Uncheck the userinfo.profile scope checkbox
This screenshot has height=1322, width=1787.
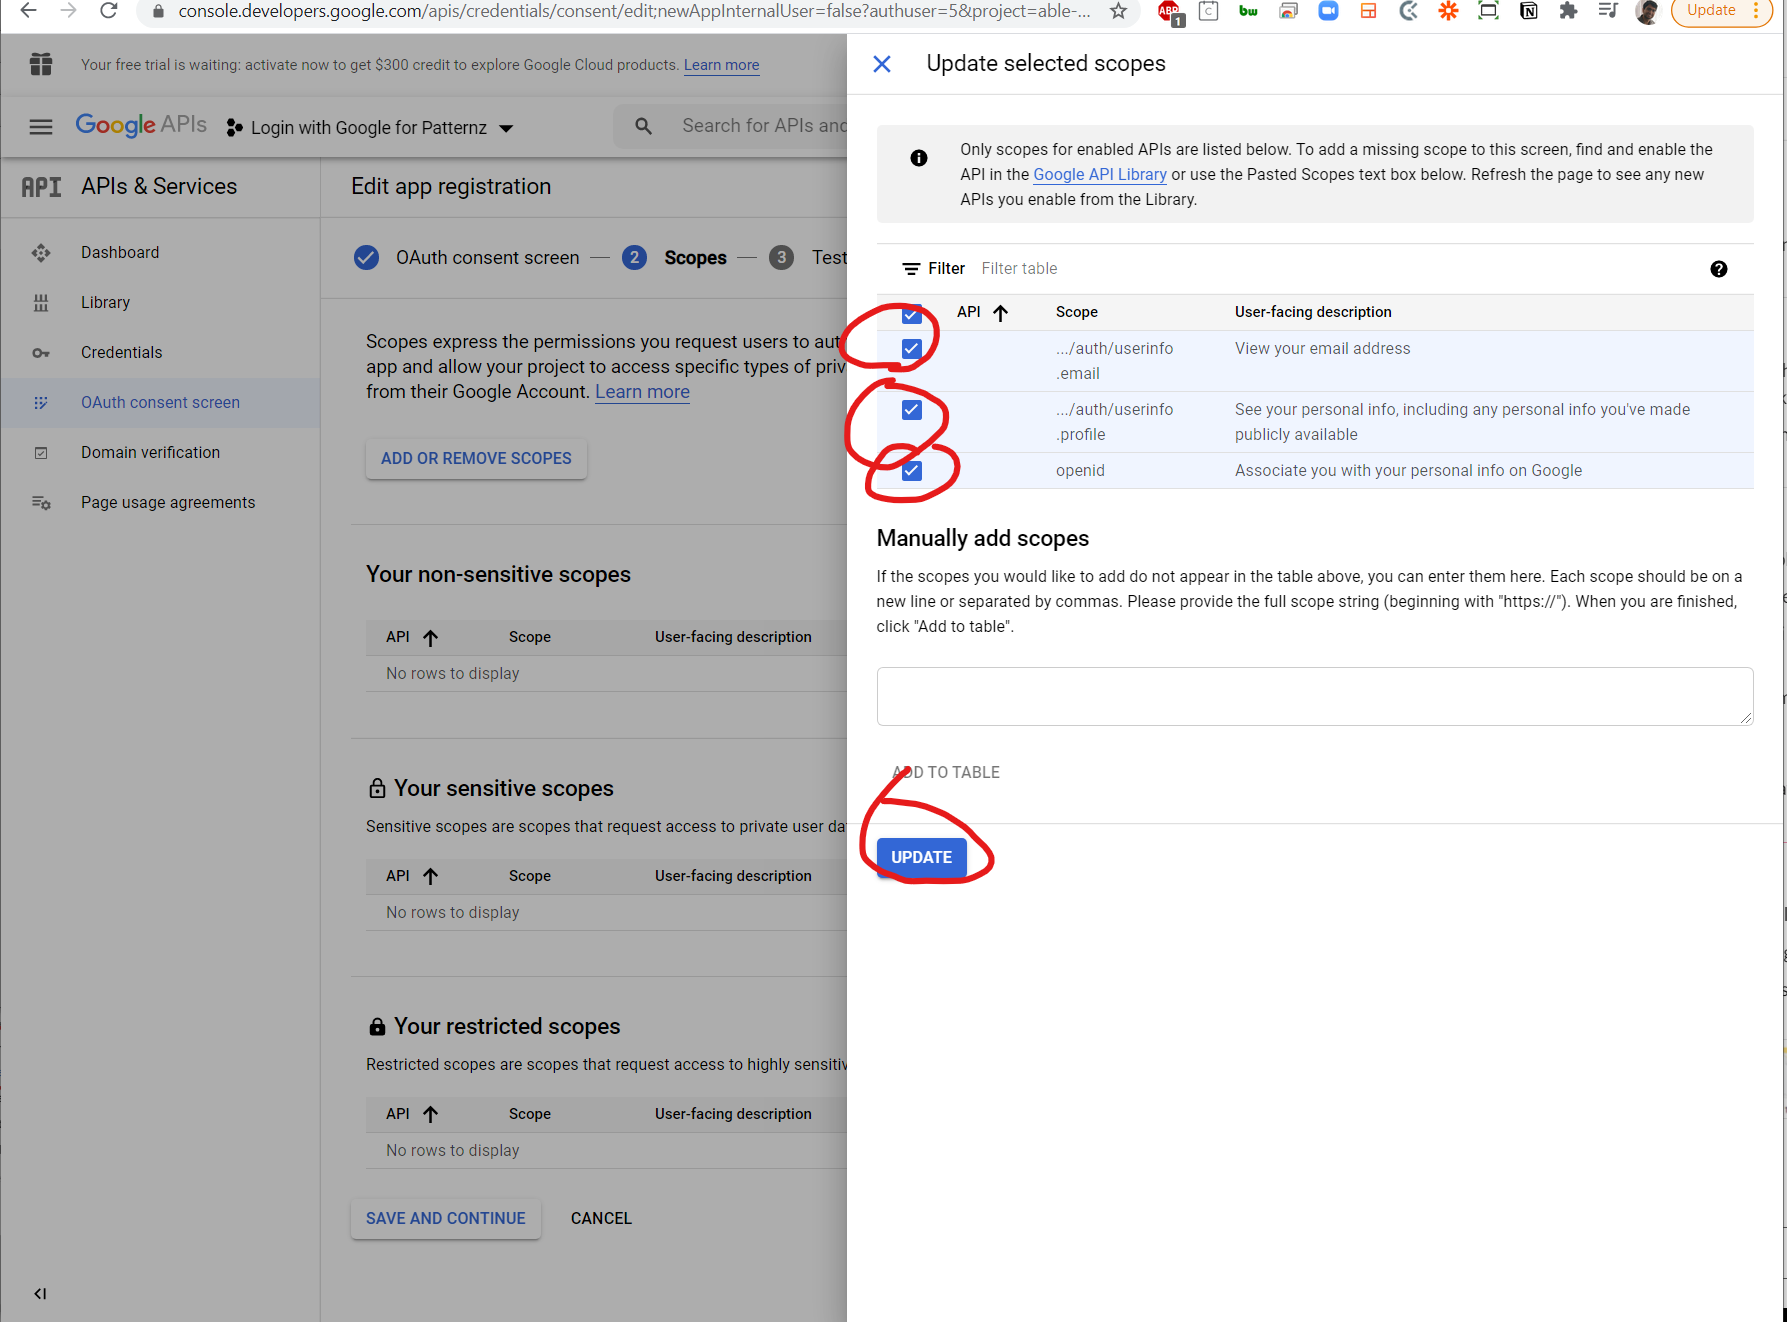coord(911,410)
